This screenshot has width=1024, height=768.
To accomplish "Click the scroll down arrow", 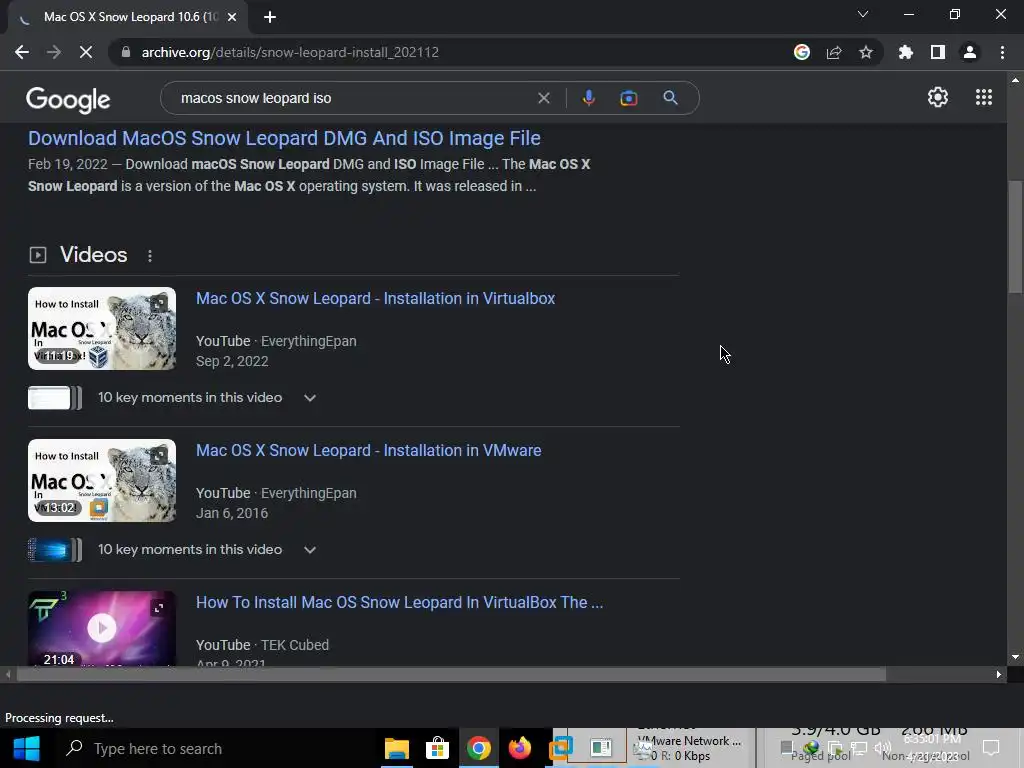I will 1015,657.
